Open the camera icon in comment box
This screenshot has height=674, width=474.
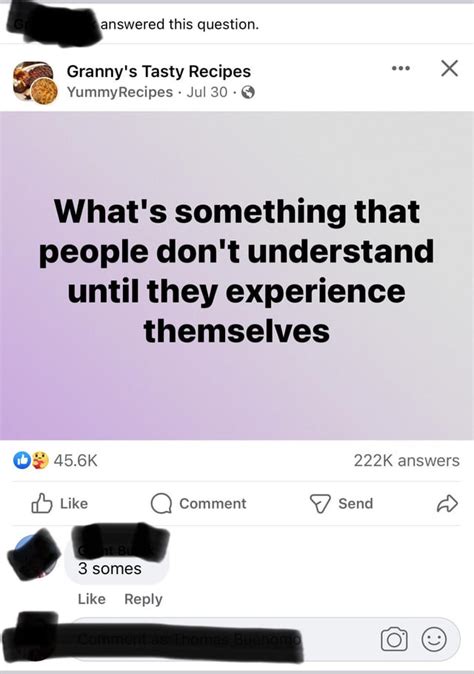pos(394,639)
